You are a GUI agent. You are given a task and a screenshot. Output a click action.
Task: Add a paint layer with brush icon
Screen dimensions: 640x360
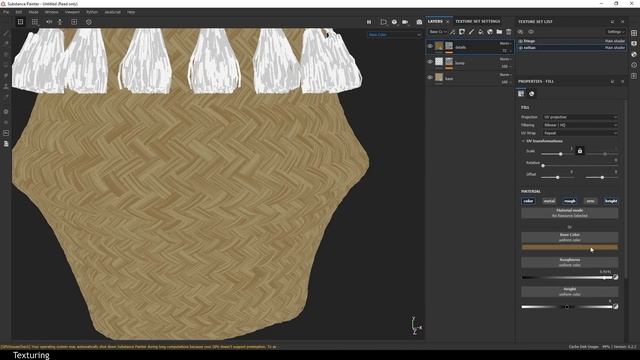pyautogui.click(x=471, y=32)
